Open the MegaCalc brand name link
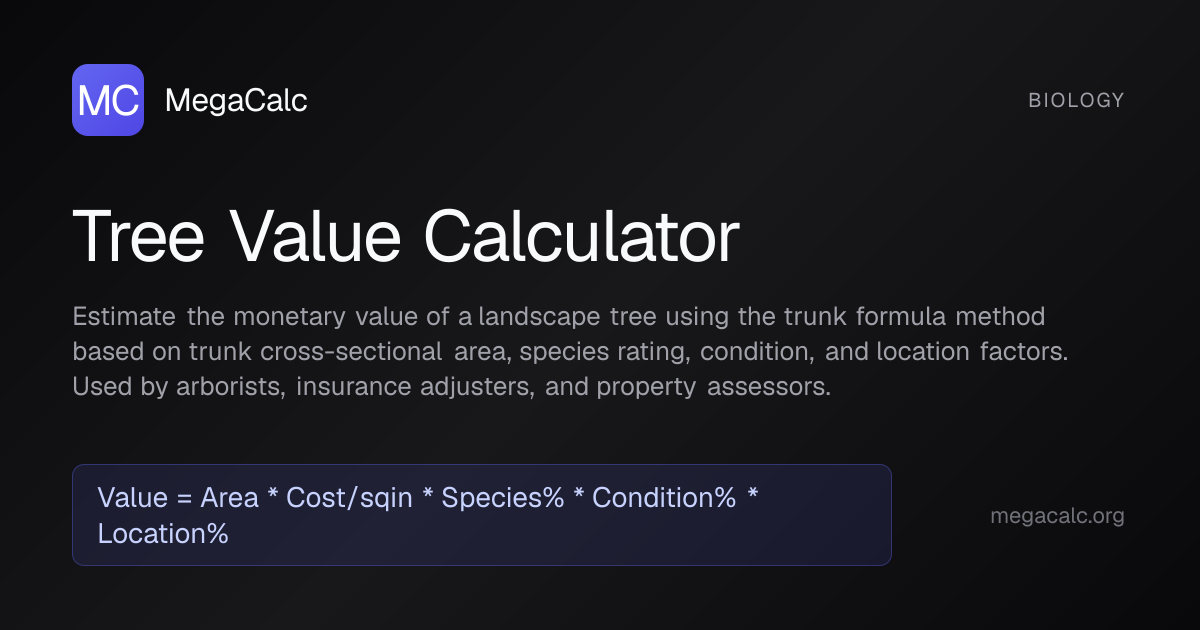The image size is (1200, 630). (236, 100)
